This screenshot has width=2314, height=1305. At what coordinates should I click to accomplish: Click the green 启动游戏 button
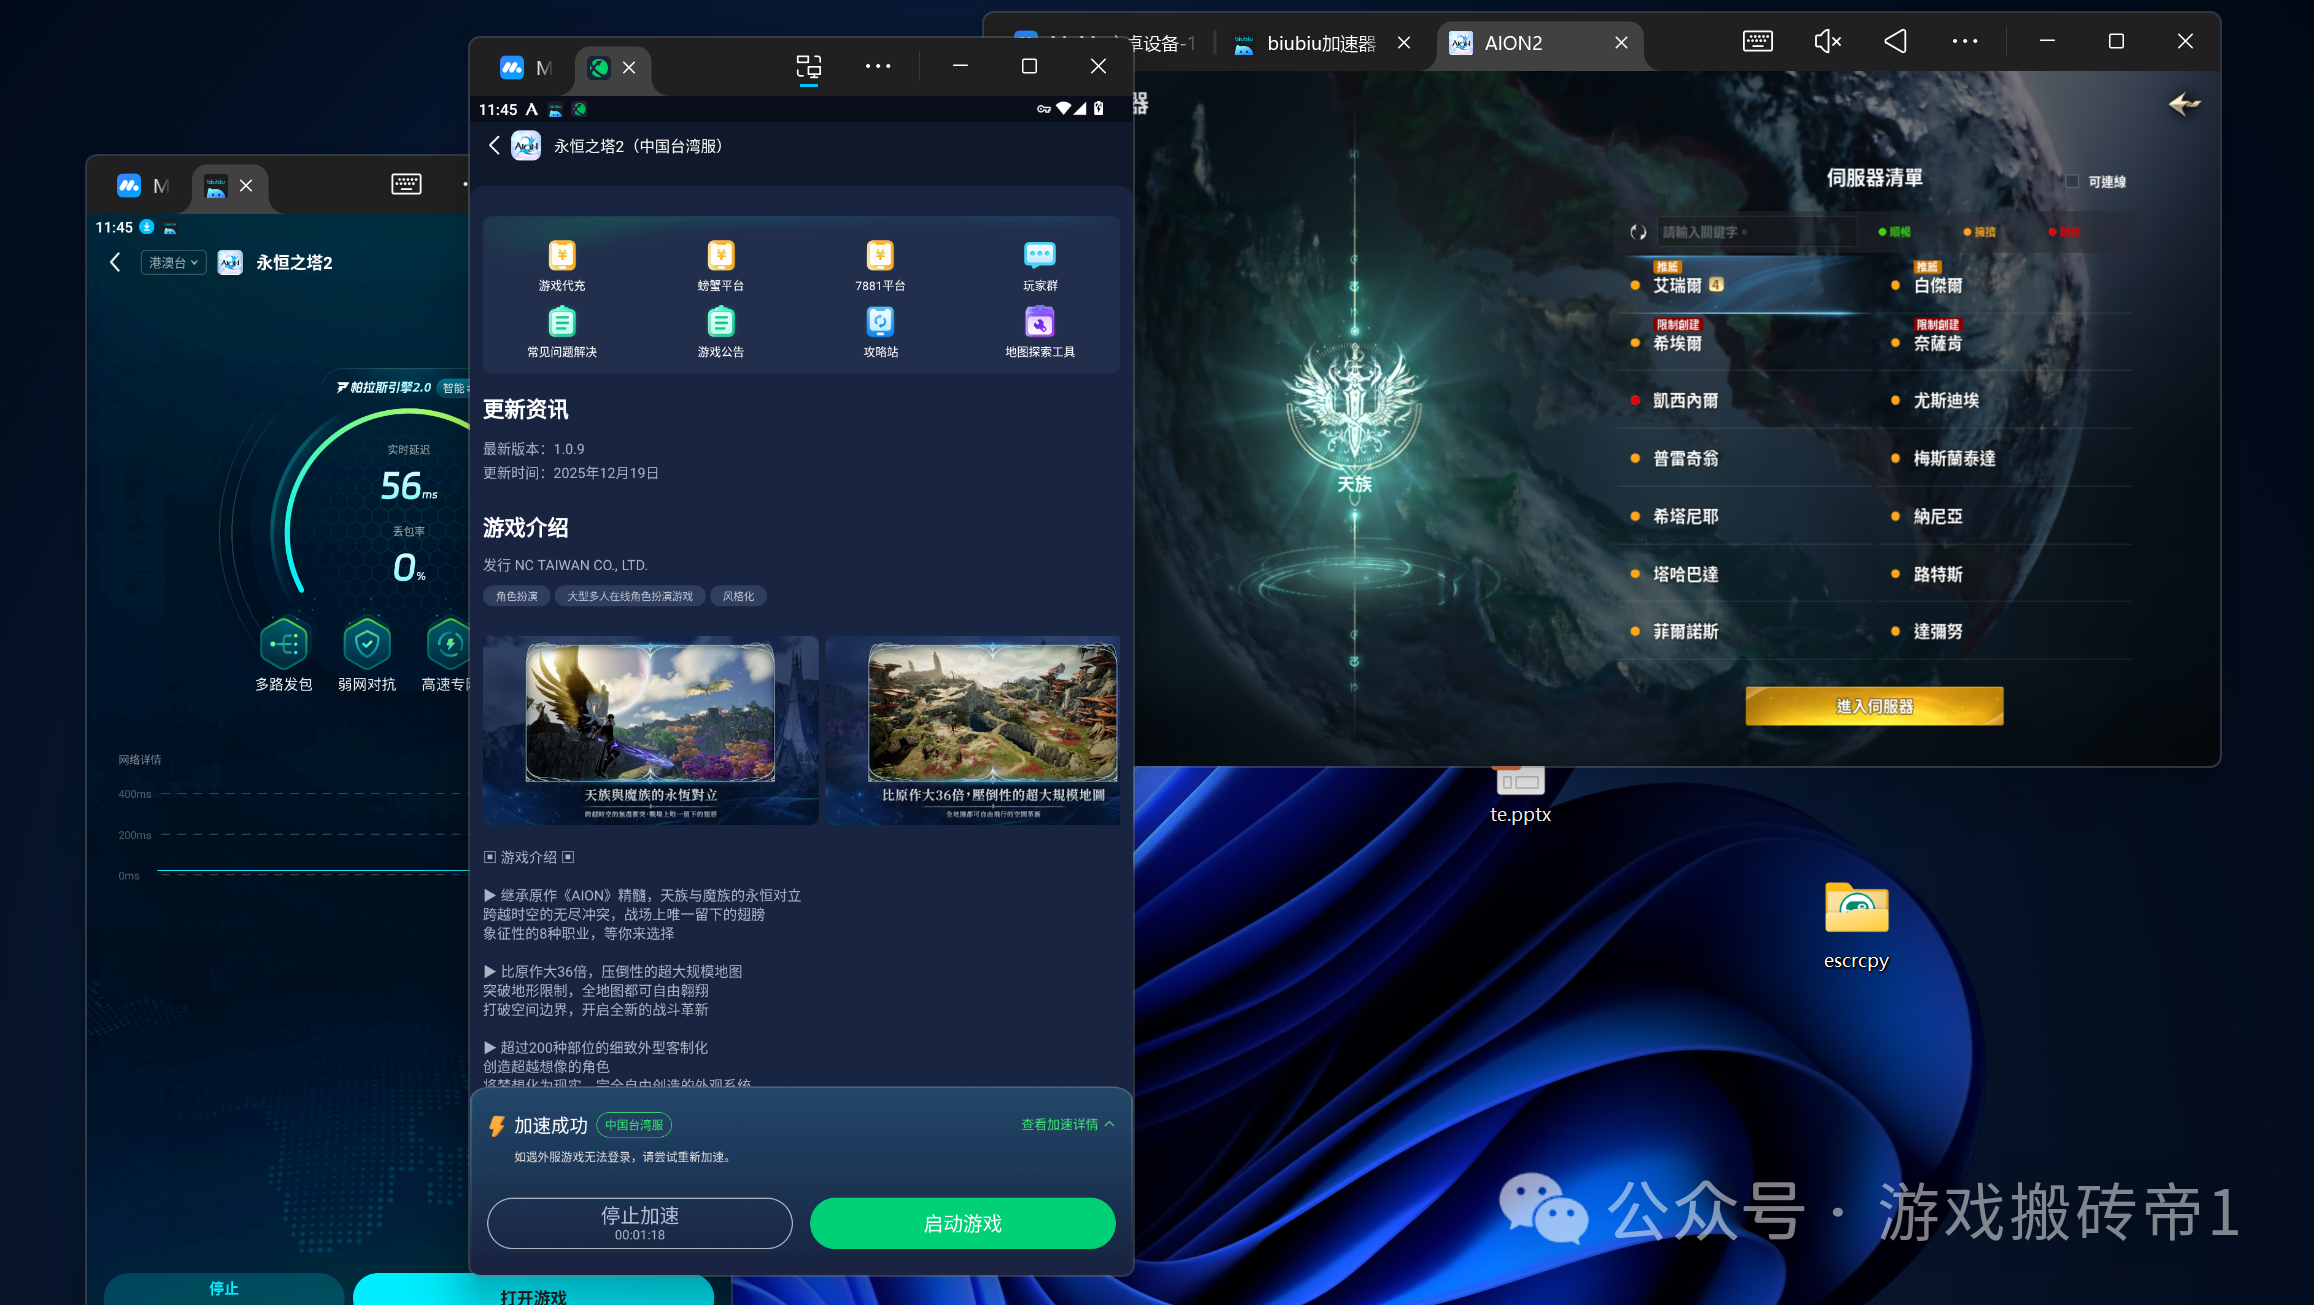(962, 1223)
